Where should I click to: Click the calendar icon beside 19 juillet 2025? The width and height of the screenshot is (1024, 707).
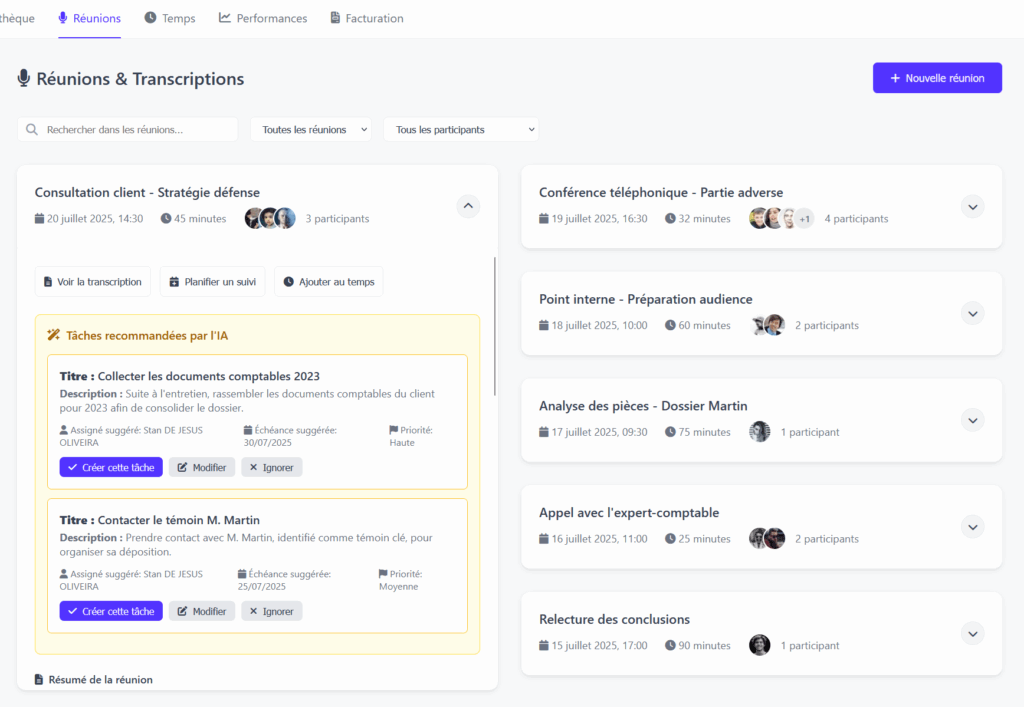543,219
